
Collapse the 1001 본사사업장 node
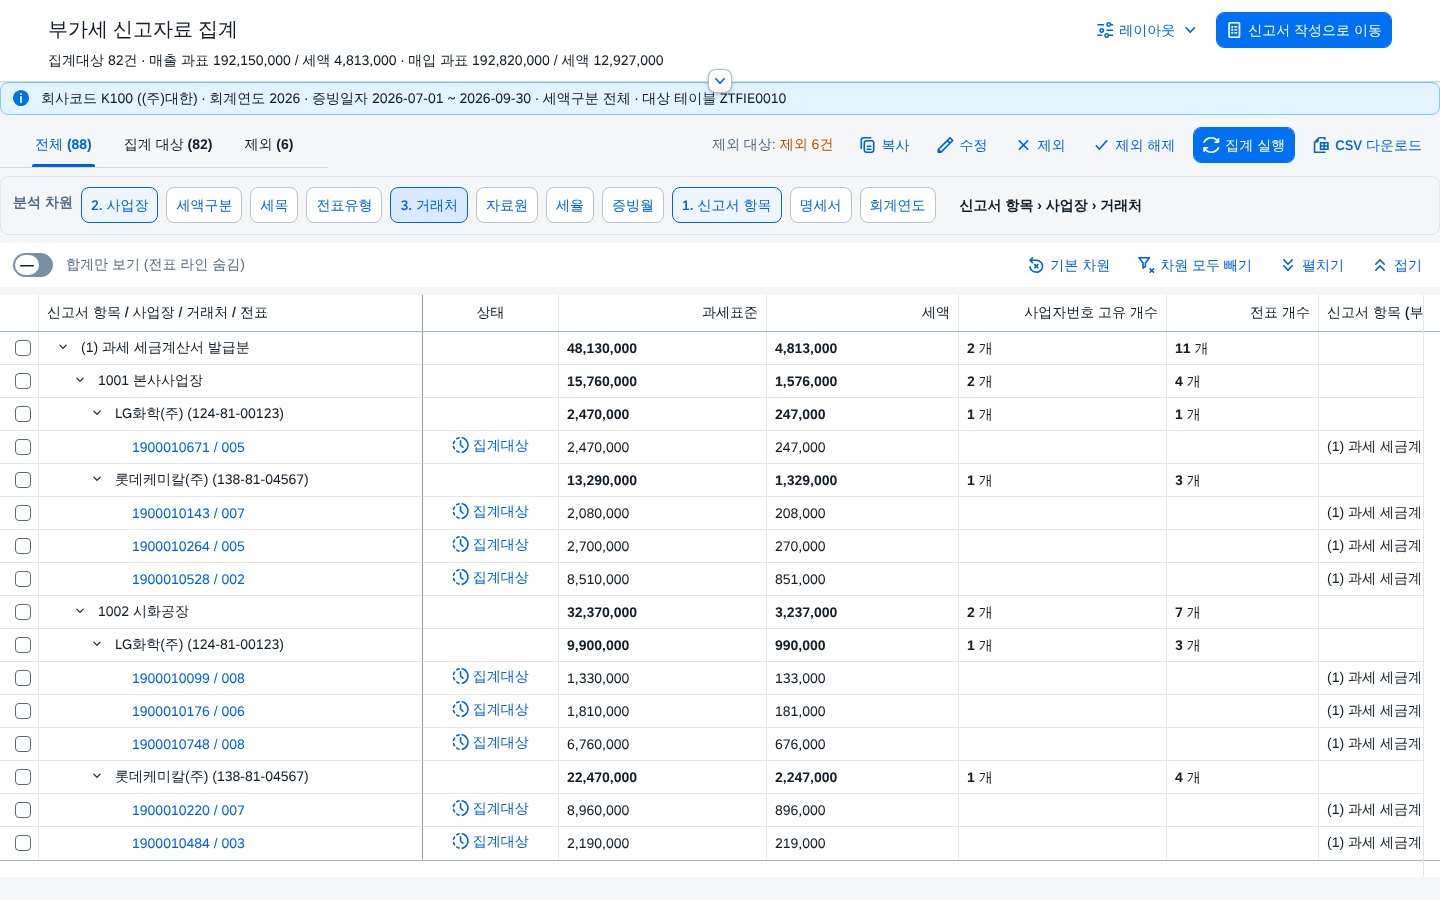coord(80,380)
